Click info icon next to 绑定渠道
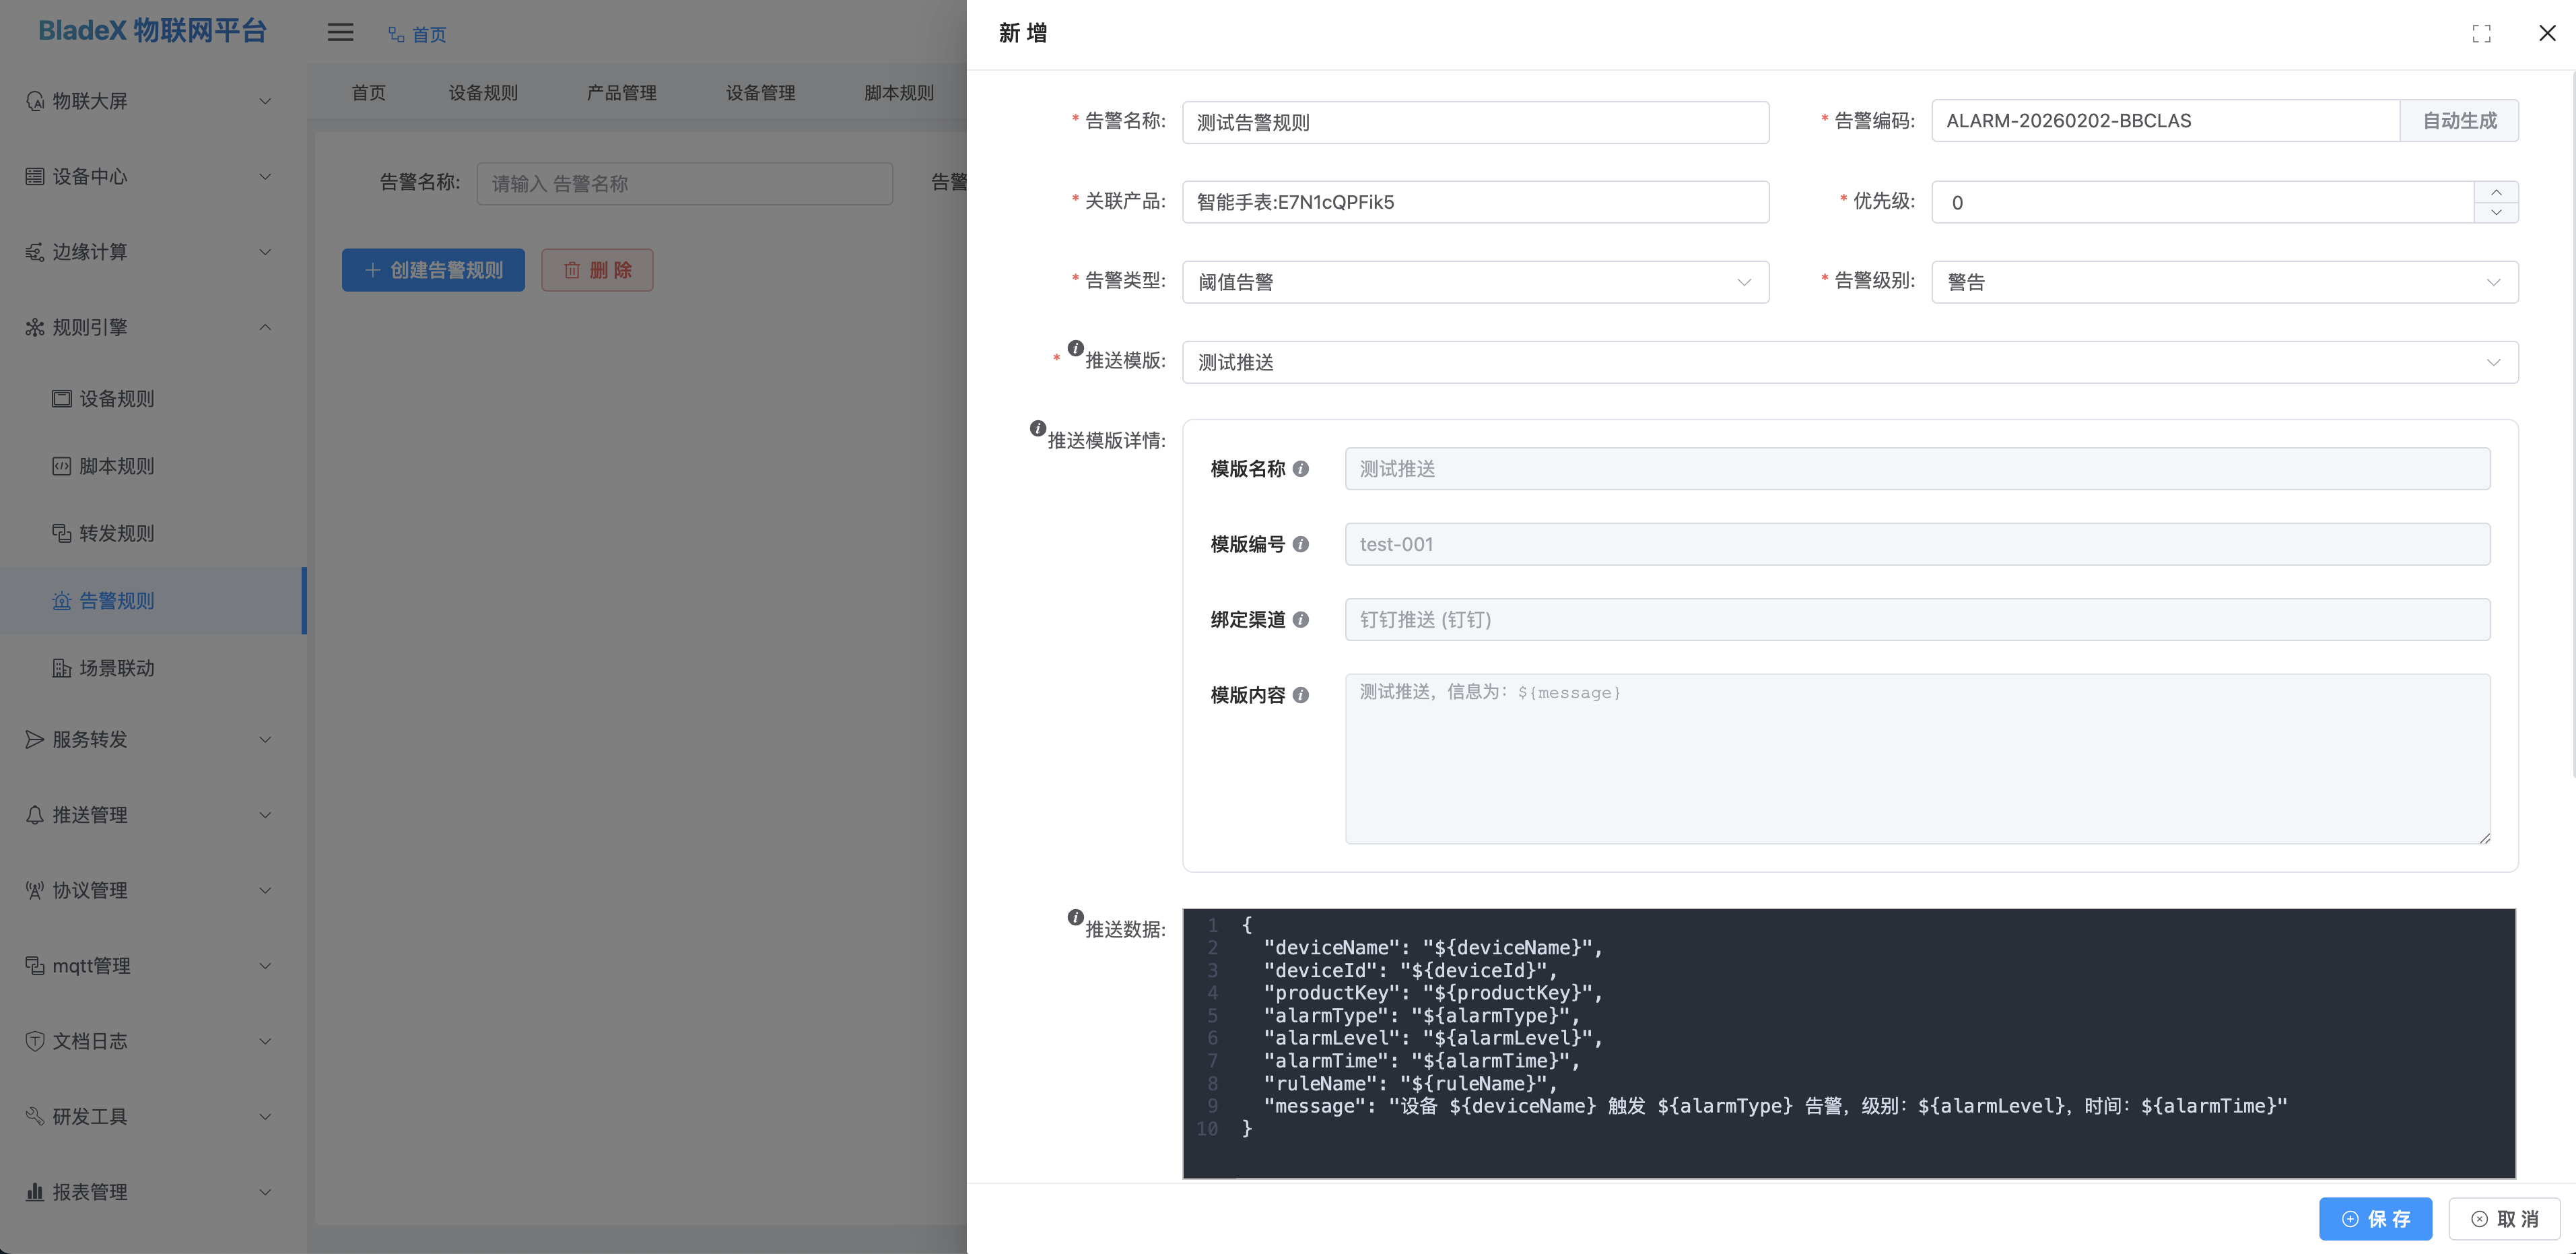 point(1300,620)
